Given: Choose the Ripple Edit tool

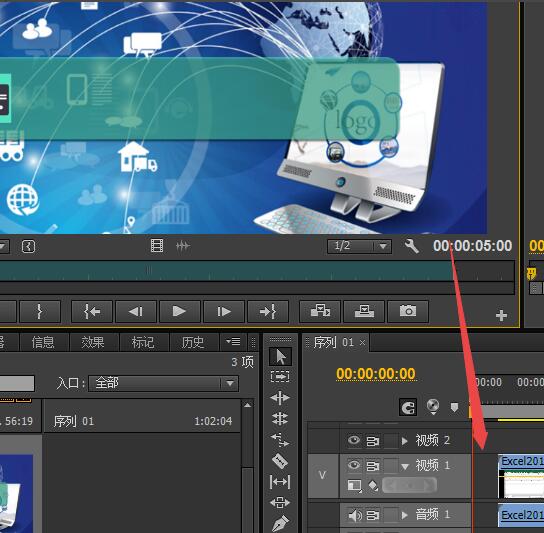Looking at the screenshot, I should [x=280, y=398].
